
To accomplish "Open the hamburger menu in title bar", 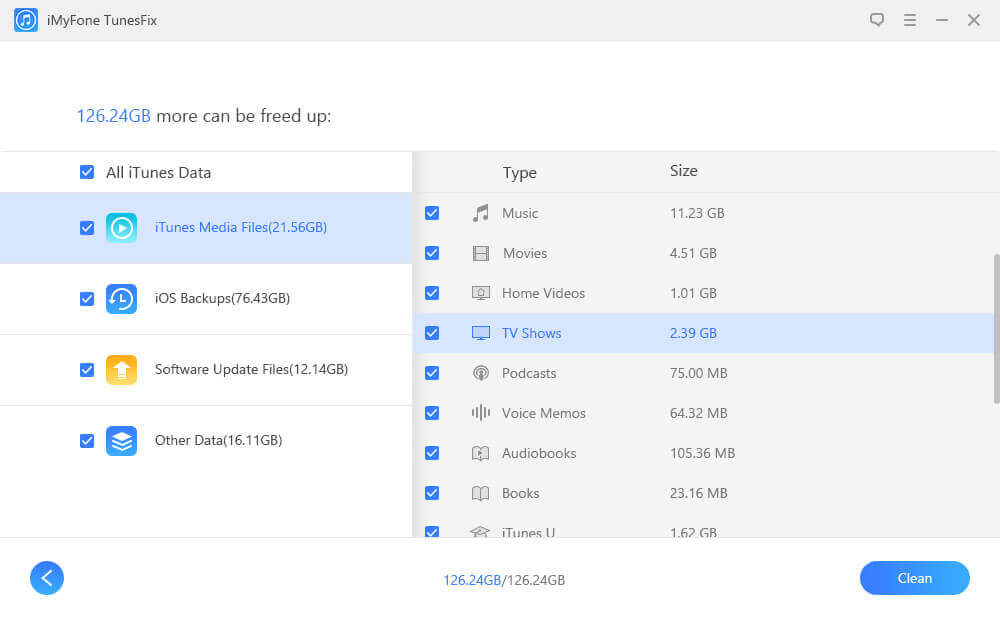I will [909, 20].
